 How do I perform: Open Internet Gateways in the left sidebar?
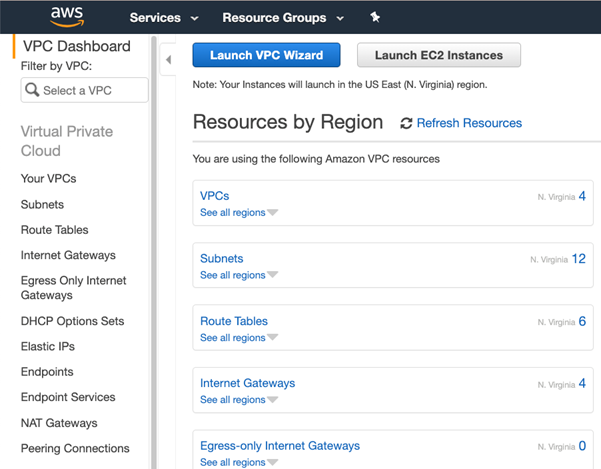[x=68, y=255]
